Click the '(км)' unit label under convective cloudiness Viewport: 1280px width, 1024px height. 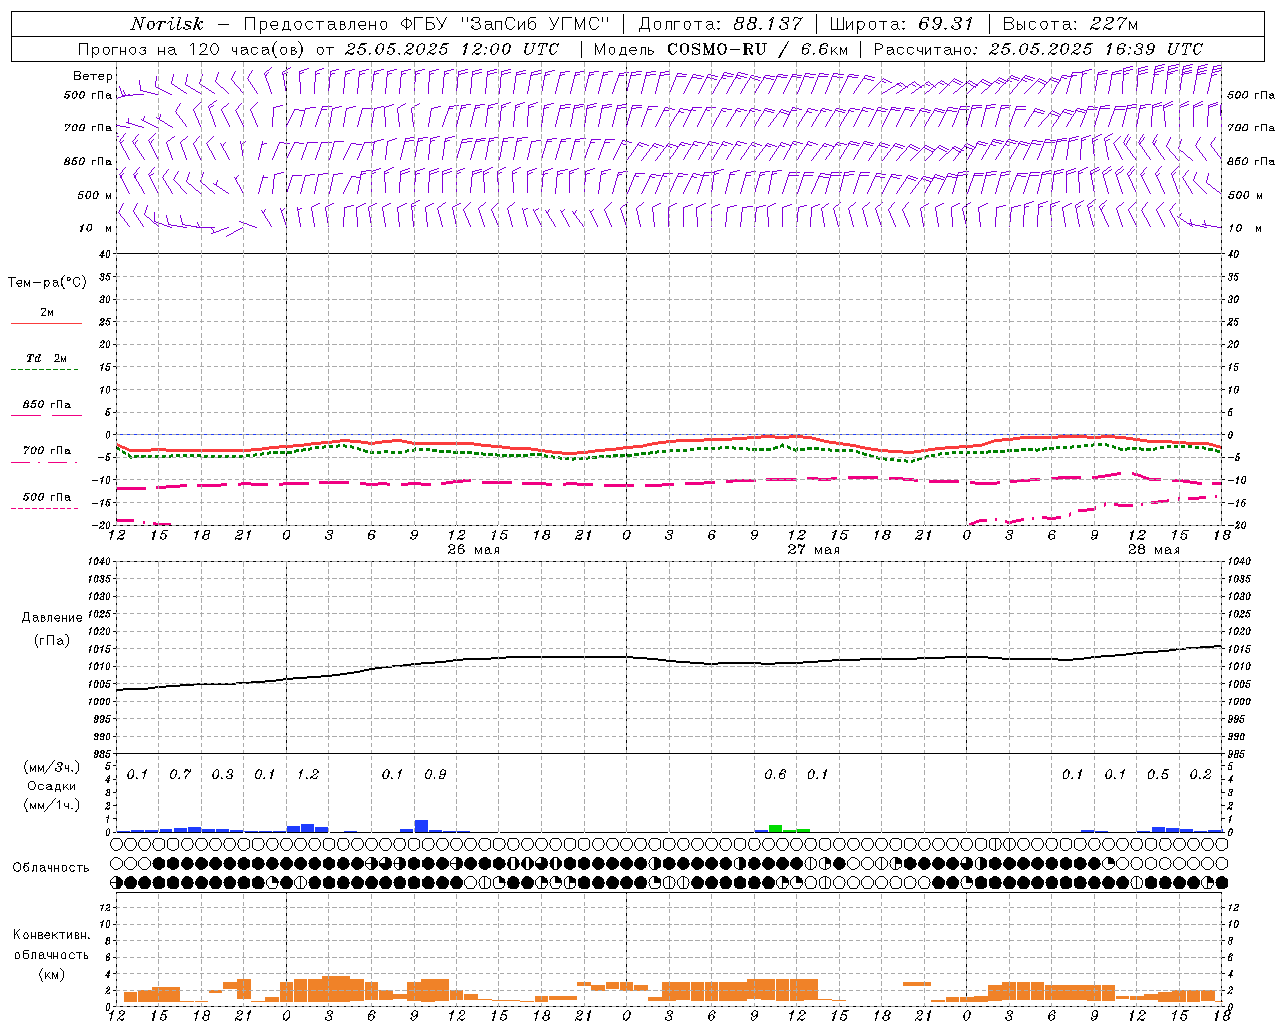coord(51,974)
